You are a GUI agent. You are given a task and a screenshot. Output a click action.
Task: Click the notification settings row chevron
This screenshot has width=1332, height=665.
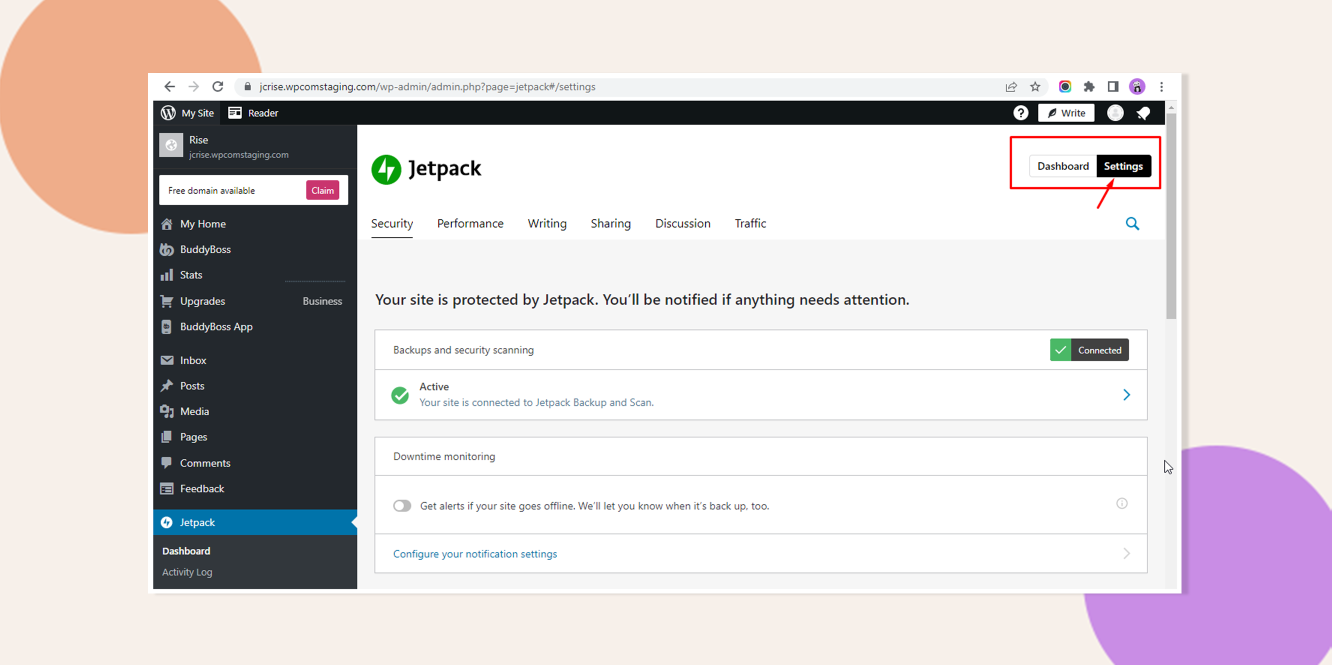coord(1126,554)
